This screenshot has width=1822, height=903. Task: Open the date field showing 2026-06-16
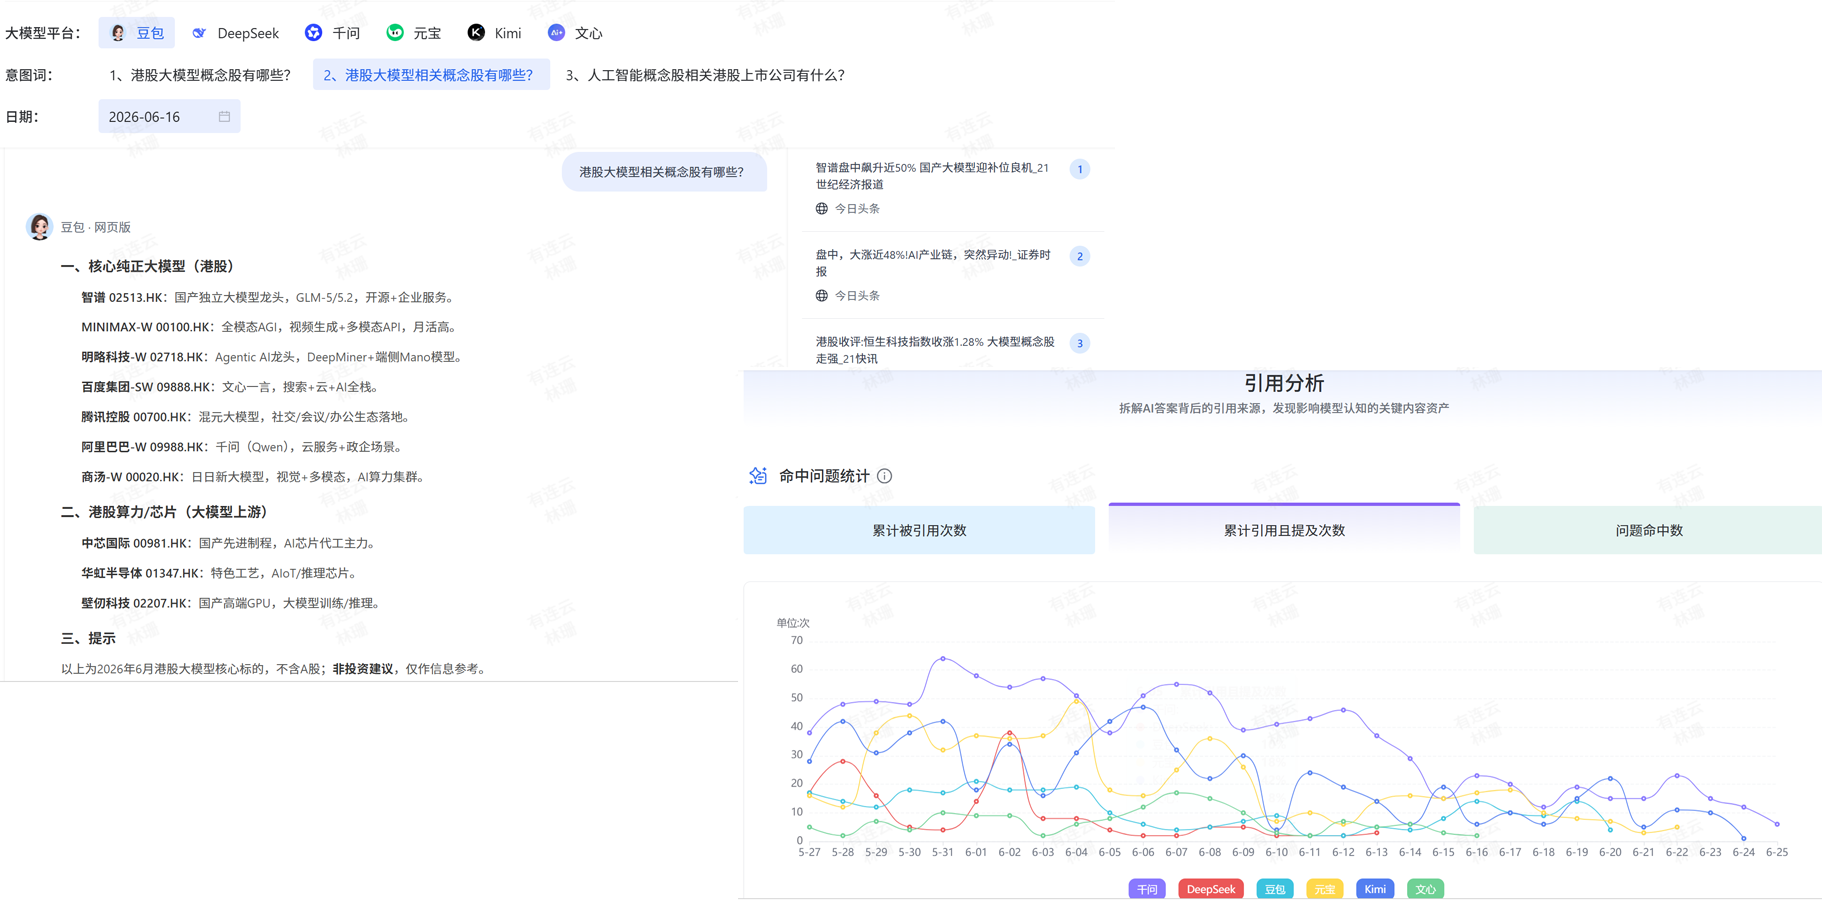169,117
